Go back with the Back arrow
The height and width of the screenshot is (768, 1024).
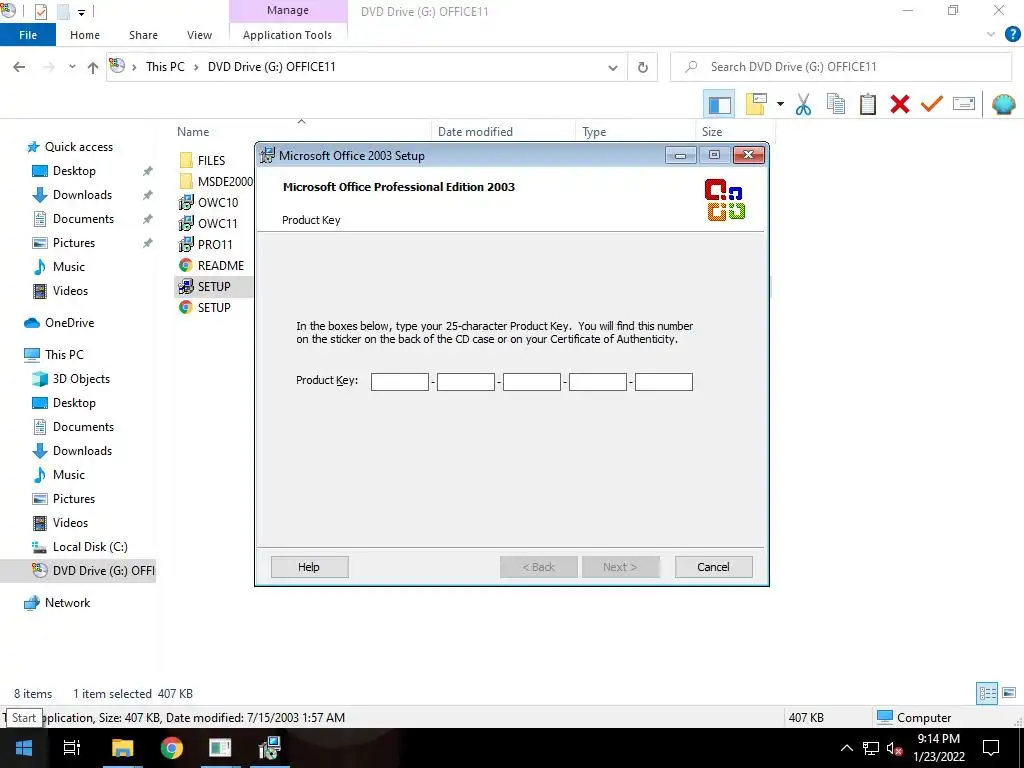click(x=19, y=67)
